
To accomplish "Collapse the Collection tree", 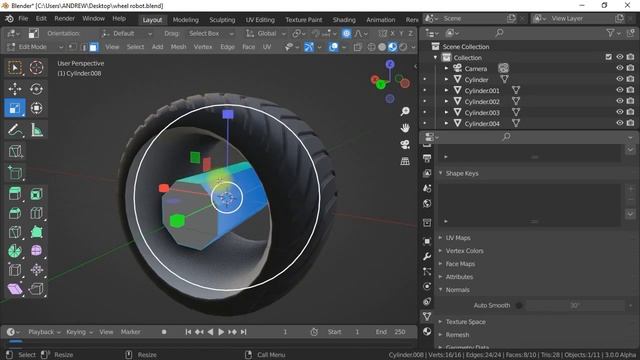I will [x=435, y=58].
